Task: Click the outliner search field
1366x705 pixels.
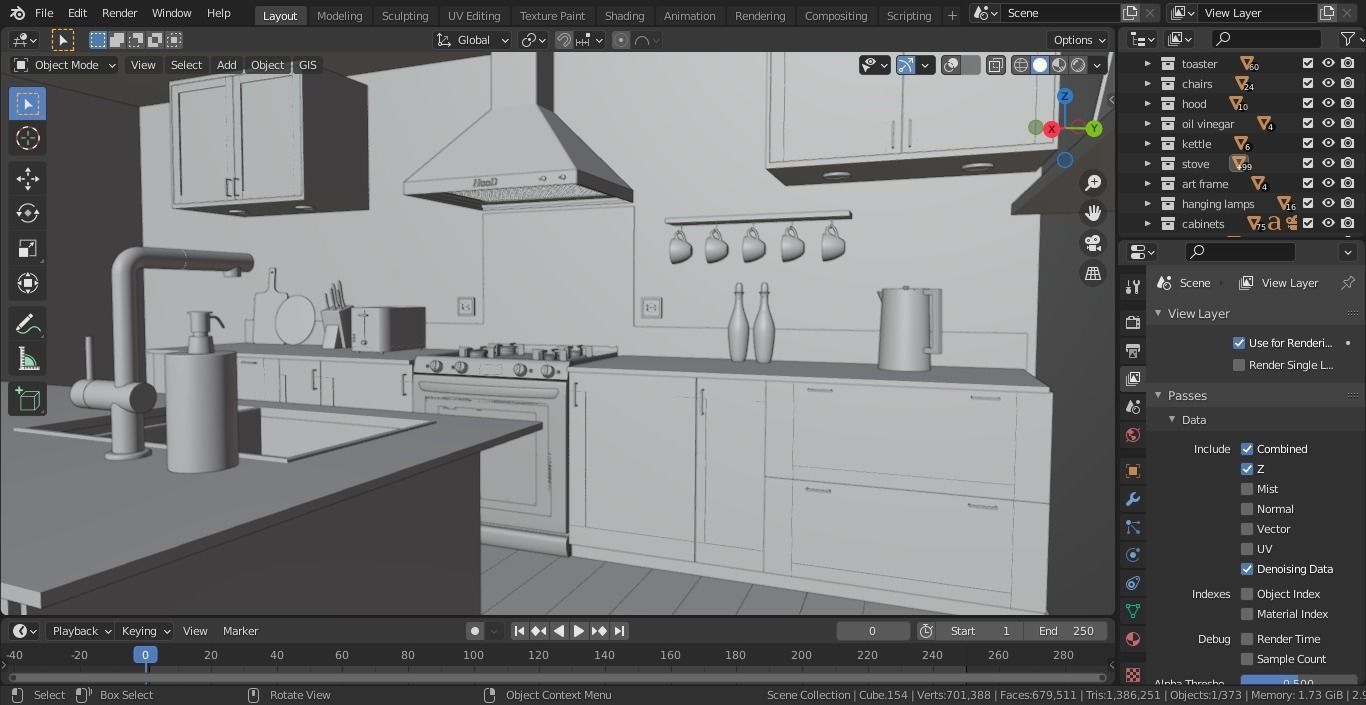Action: click(1266, 39)
